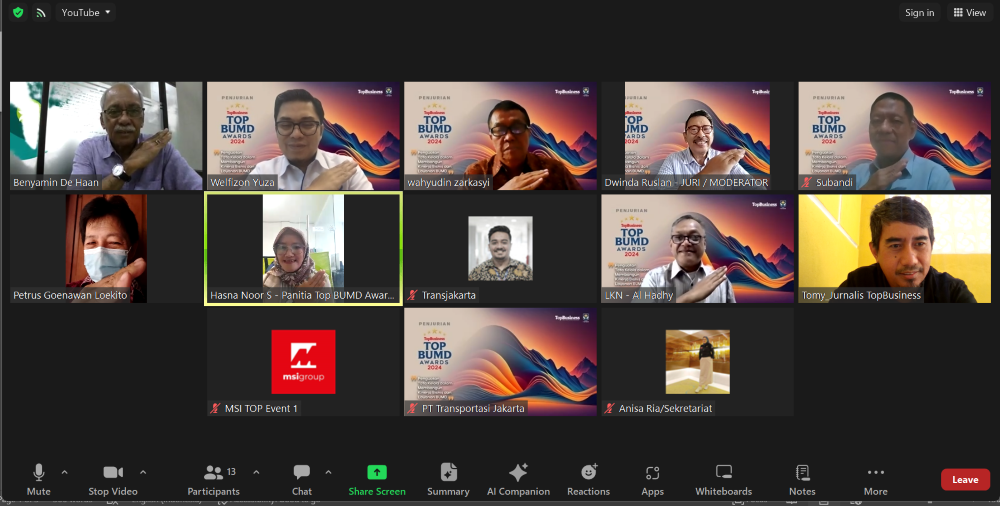The image size is (1000, 506).
Task: Click the name label Benyamin De Haan
Action: click(x=56, y=182)
